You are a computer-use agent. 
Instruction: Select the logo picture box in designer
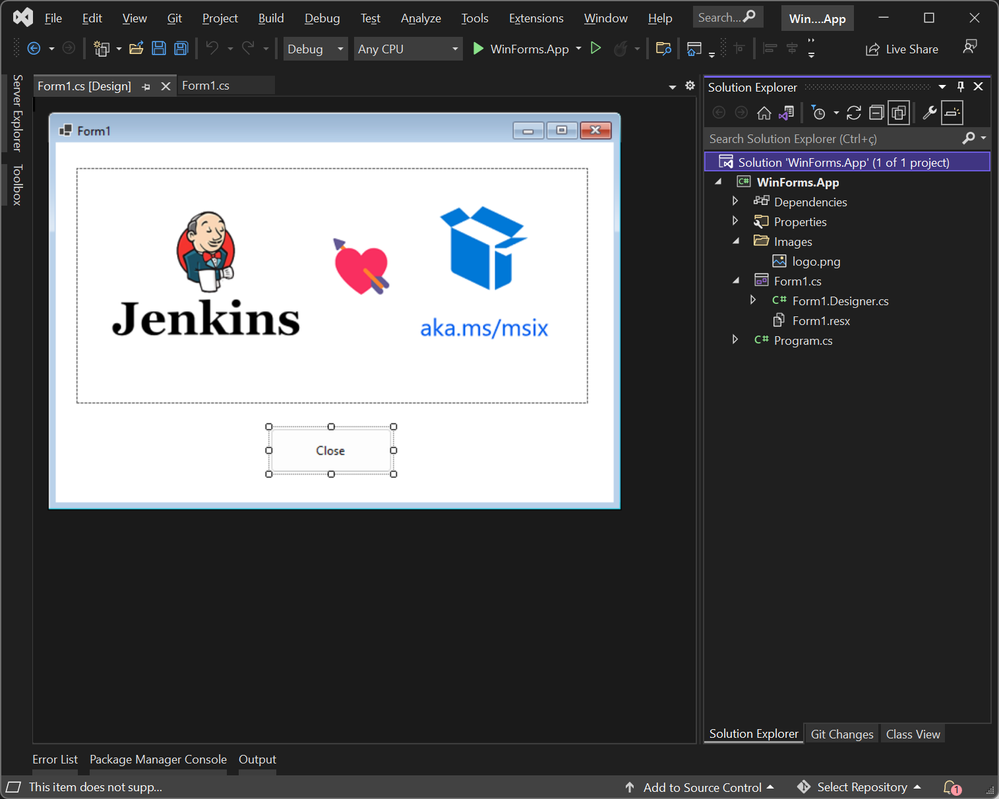tap(332, 285)
